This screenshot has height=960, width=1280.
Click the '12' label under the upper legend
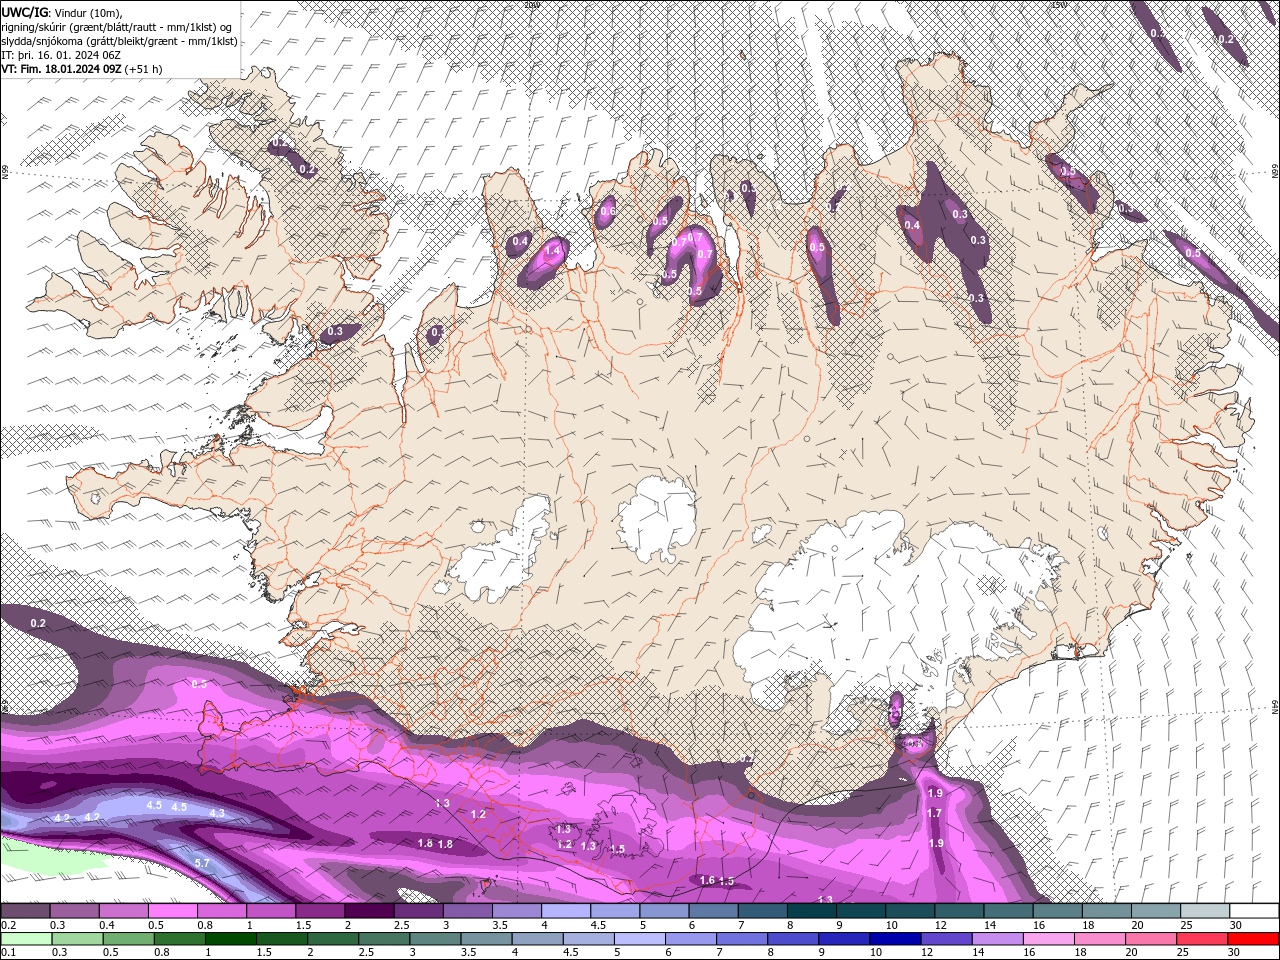[942, 925]
